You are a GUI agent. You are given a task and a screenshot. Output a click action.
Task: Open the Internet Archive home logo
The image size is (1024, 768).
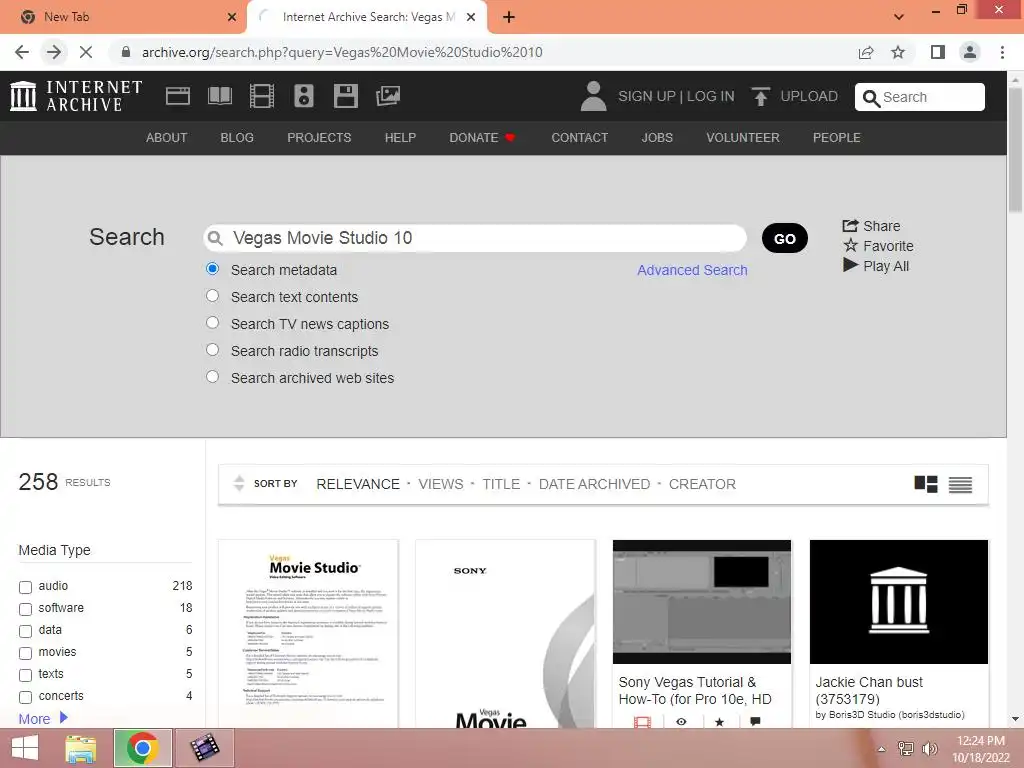pyautogui.click(x=76, y=96)
